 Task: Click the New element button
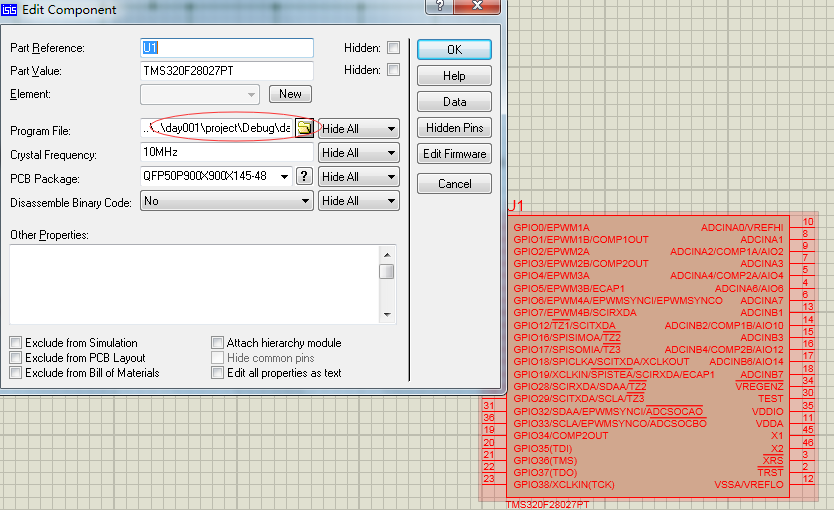click(290, 94)
